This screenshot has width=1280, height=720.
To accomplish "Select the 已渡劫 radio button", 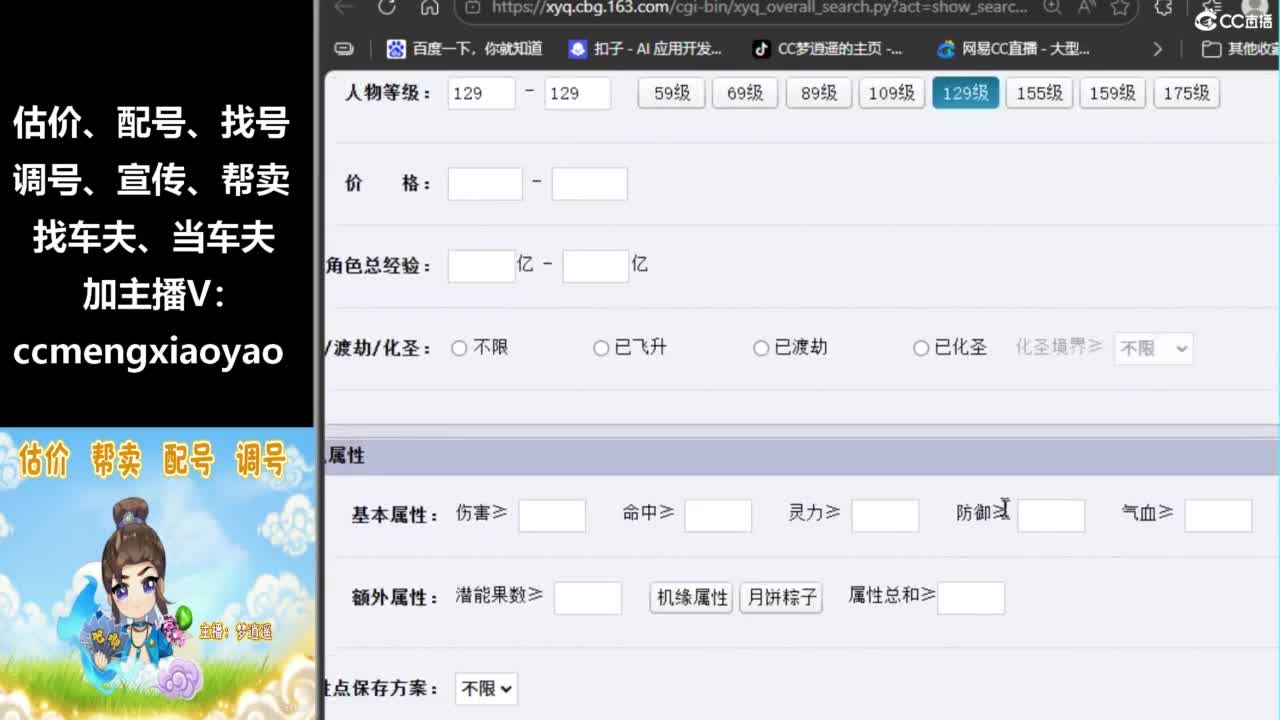I will point(761,348).
